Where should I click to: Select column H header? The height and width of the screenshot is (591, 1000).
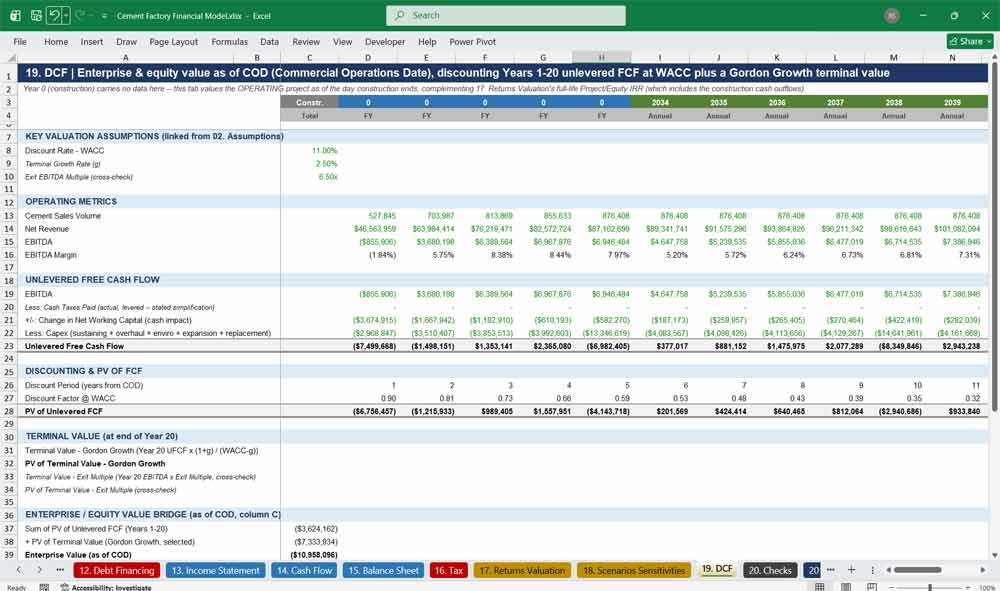pyautogui.click(x=601, y=57)
